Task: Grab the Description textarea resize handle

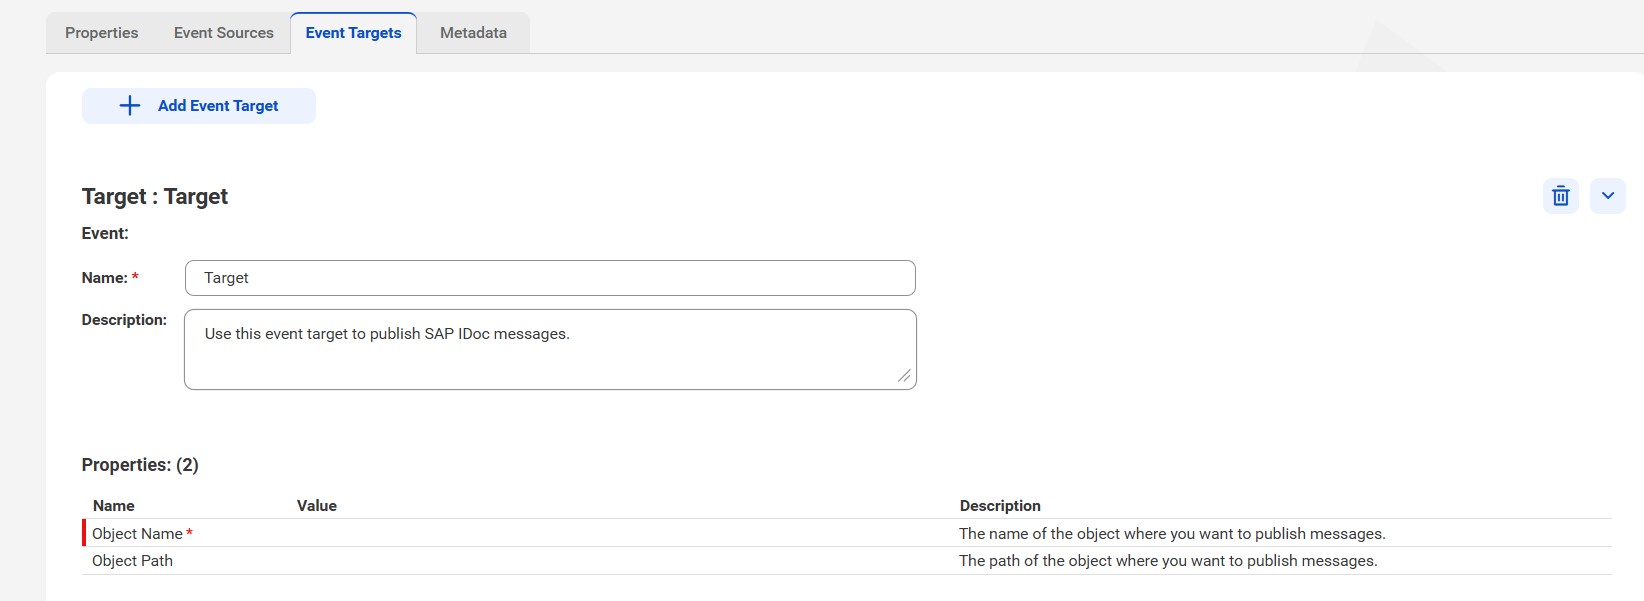Action: [904, 376]
